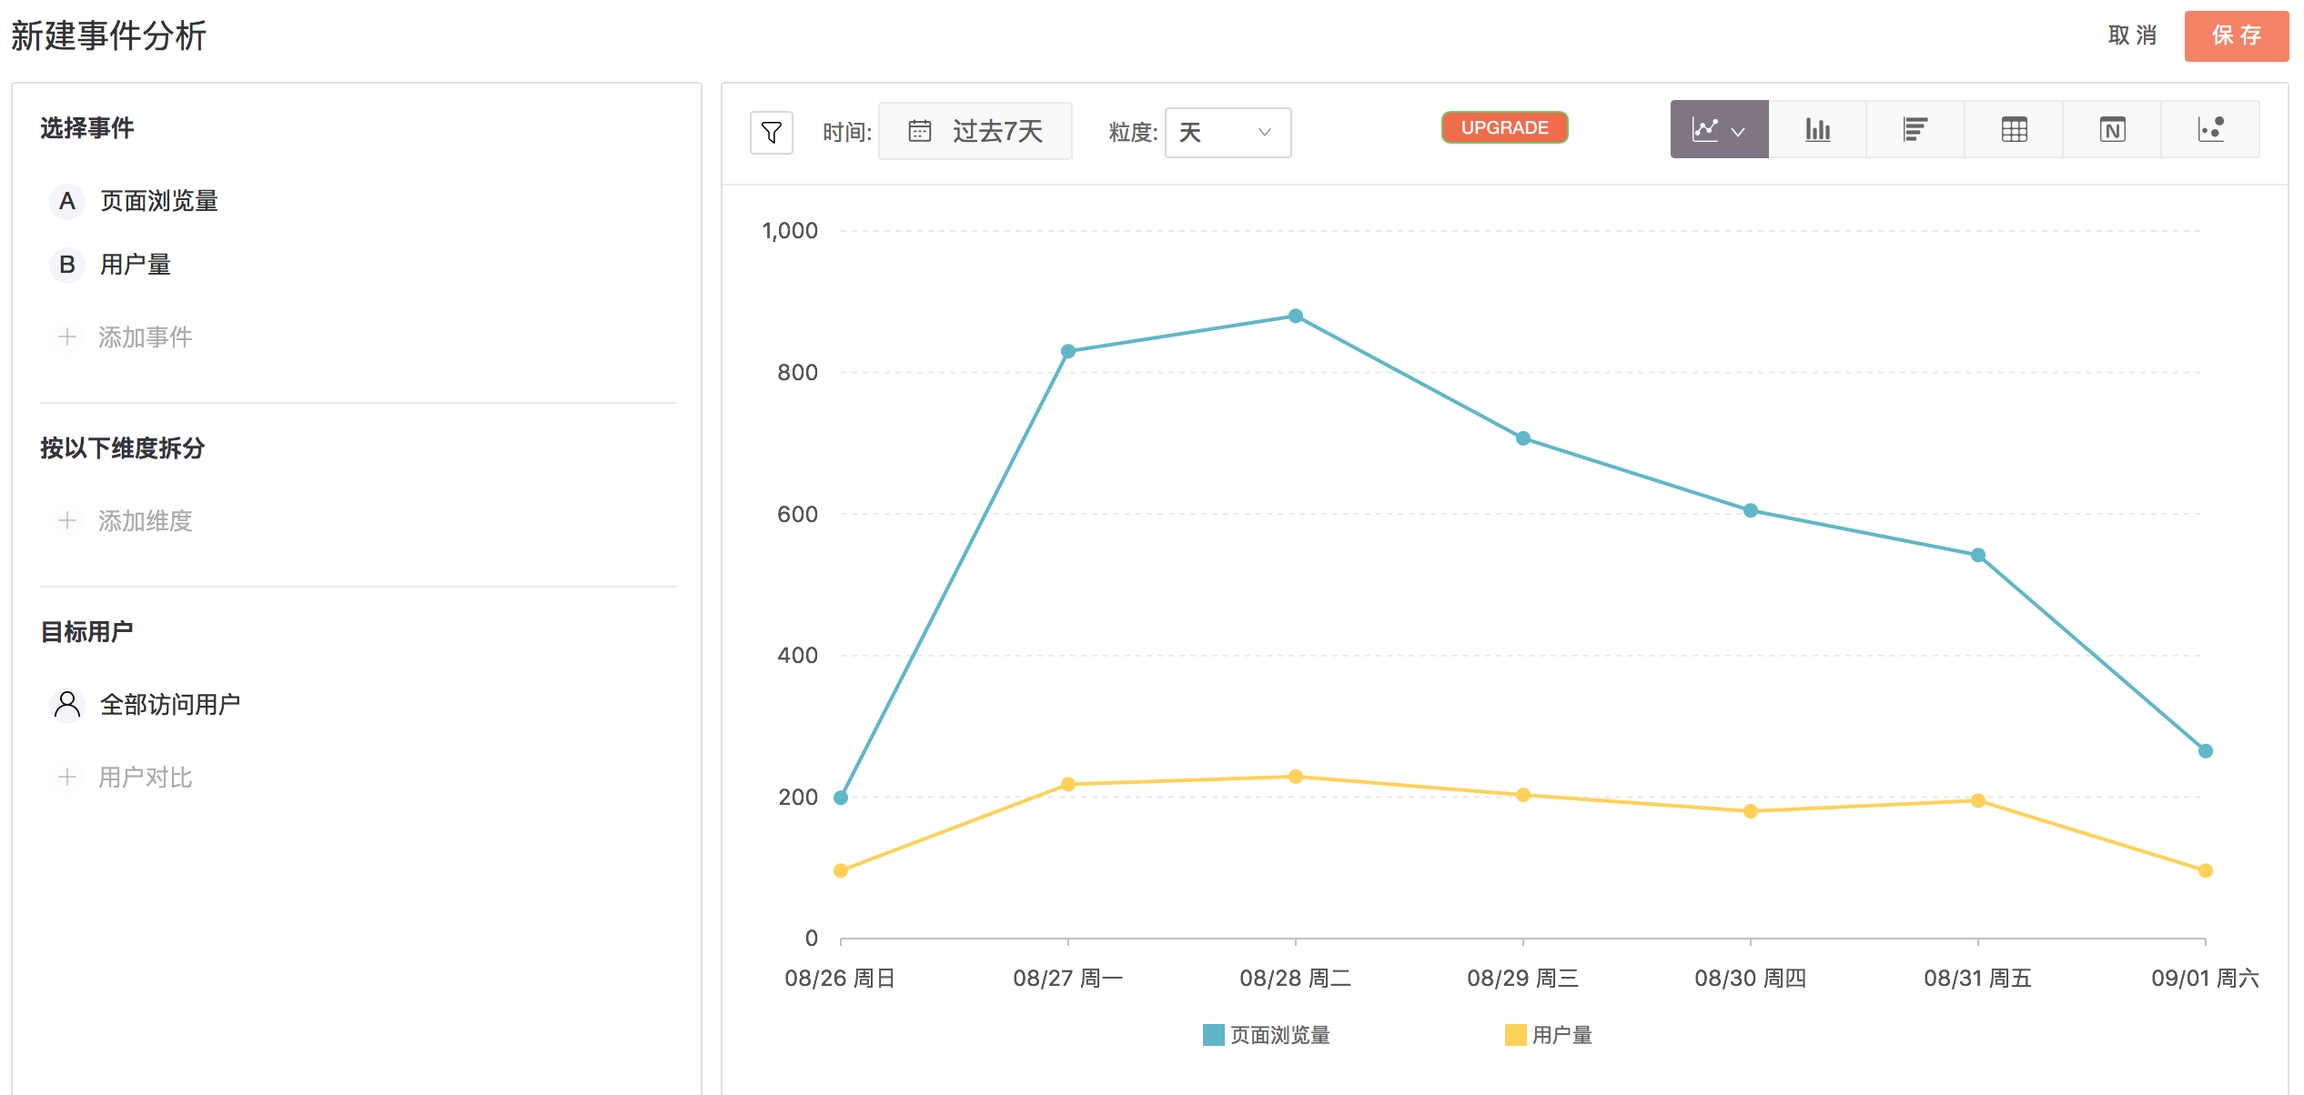Click 添加维度 to add dimension
The image size is (2304, 1095).
(x=144, y=521)
